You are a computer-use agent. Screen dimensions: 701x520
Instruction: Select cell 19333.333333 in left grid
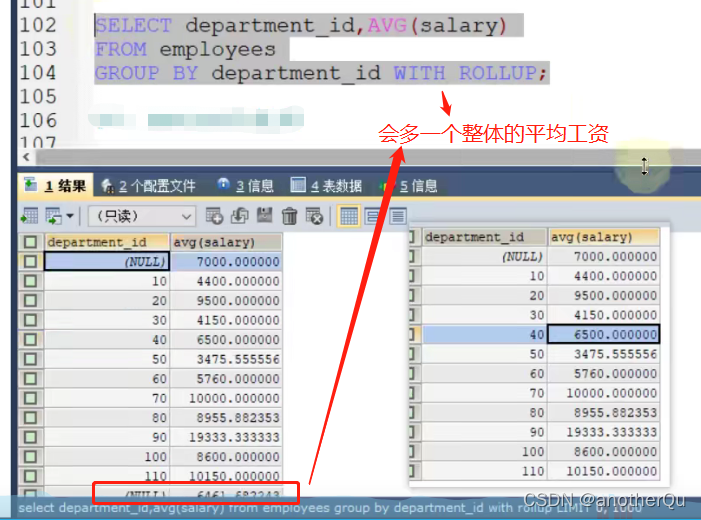tap(226, 437)
